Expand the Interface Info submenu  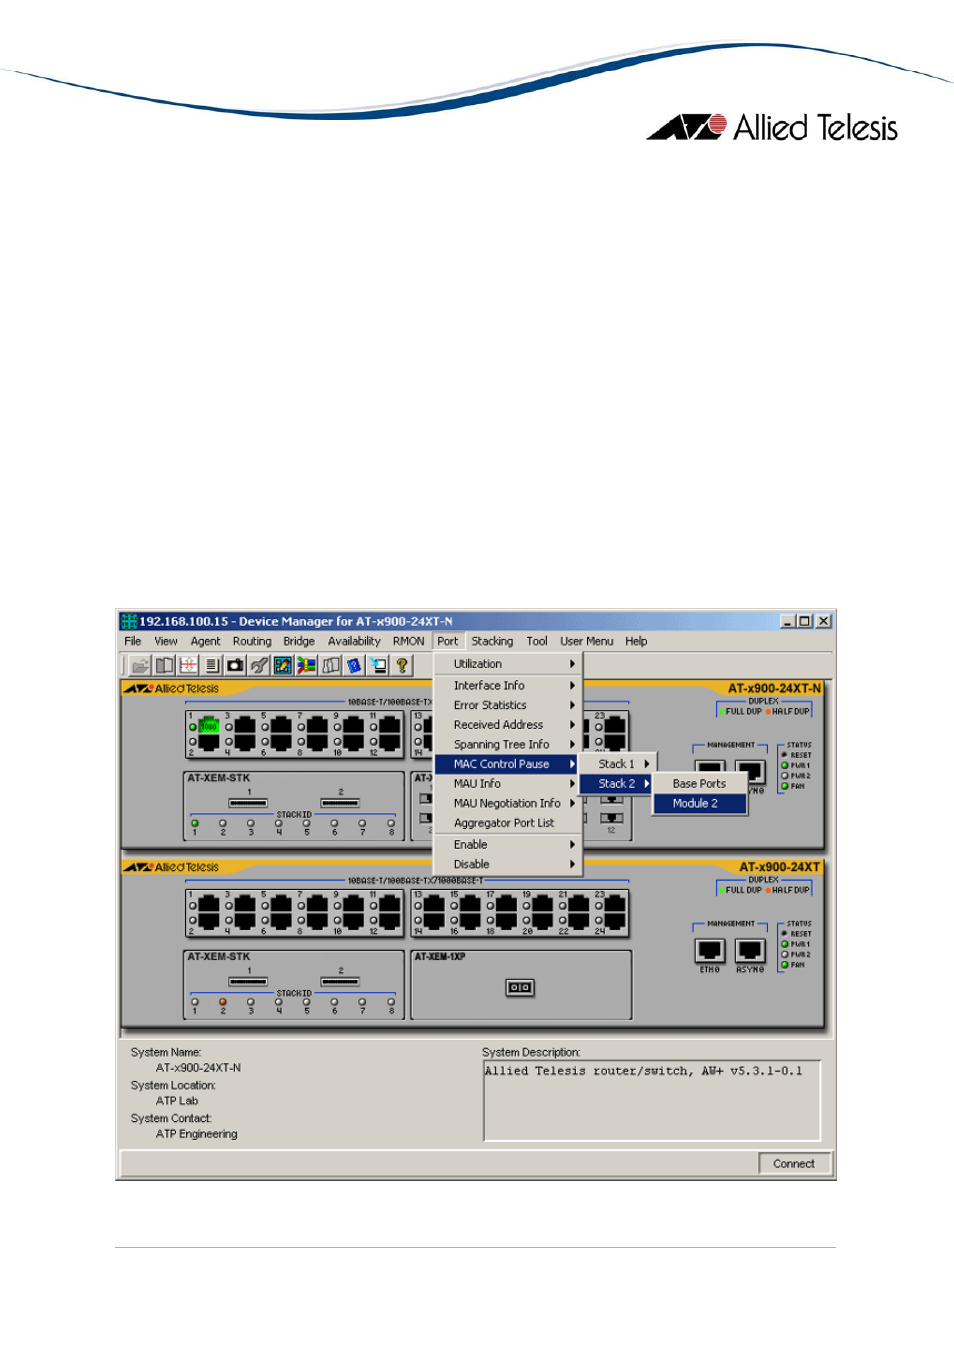click(508, 685)
